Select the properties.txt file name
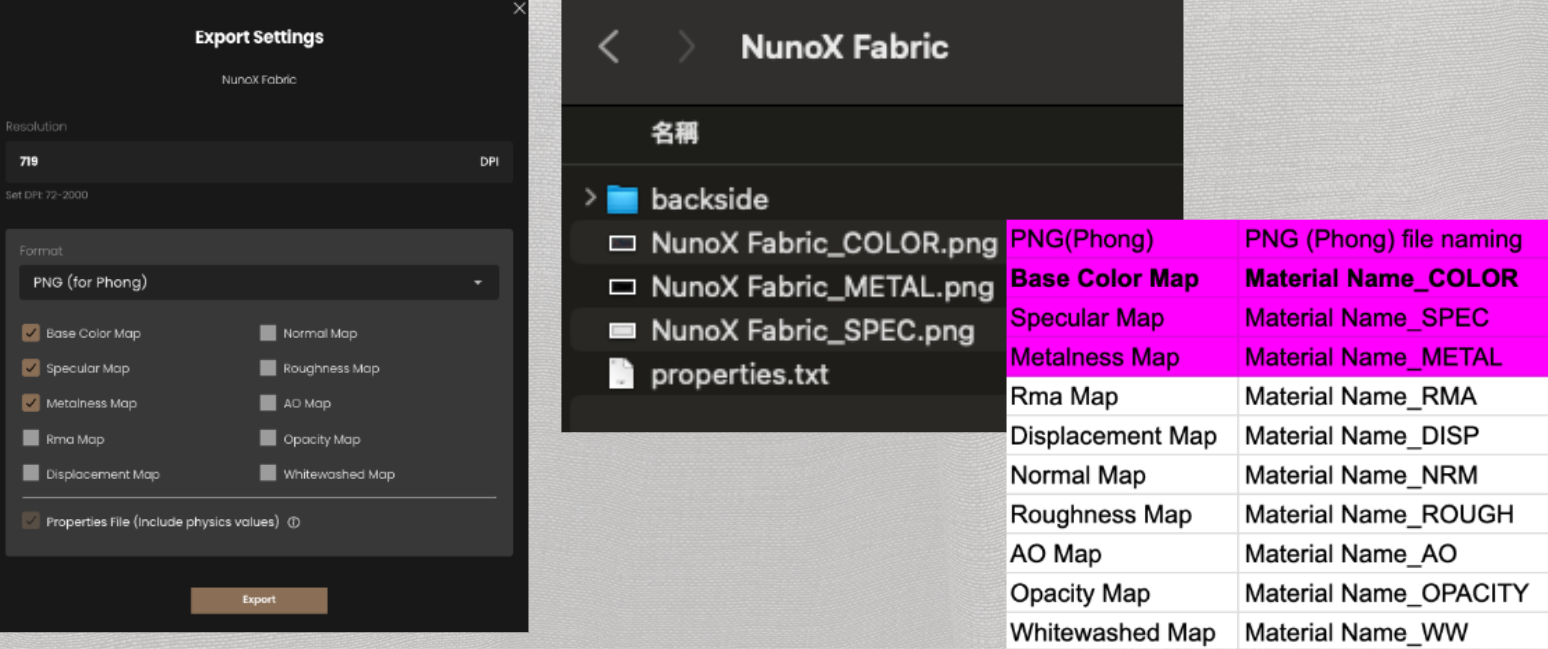1548x649 pixels. 740,375
